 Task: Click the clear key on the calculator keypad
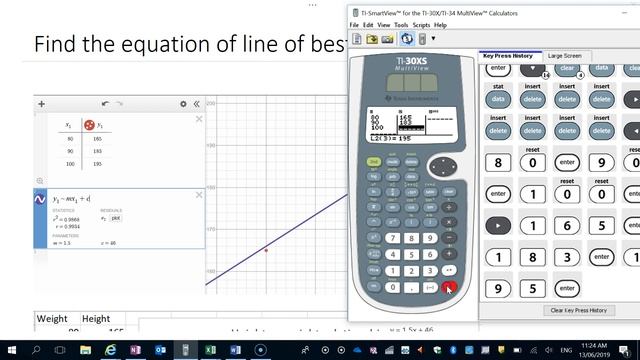tap(449, 192)
